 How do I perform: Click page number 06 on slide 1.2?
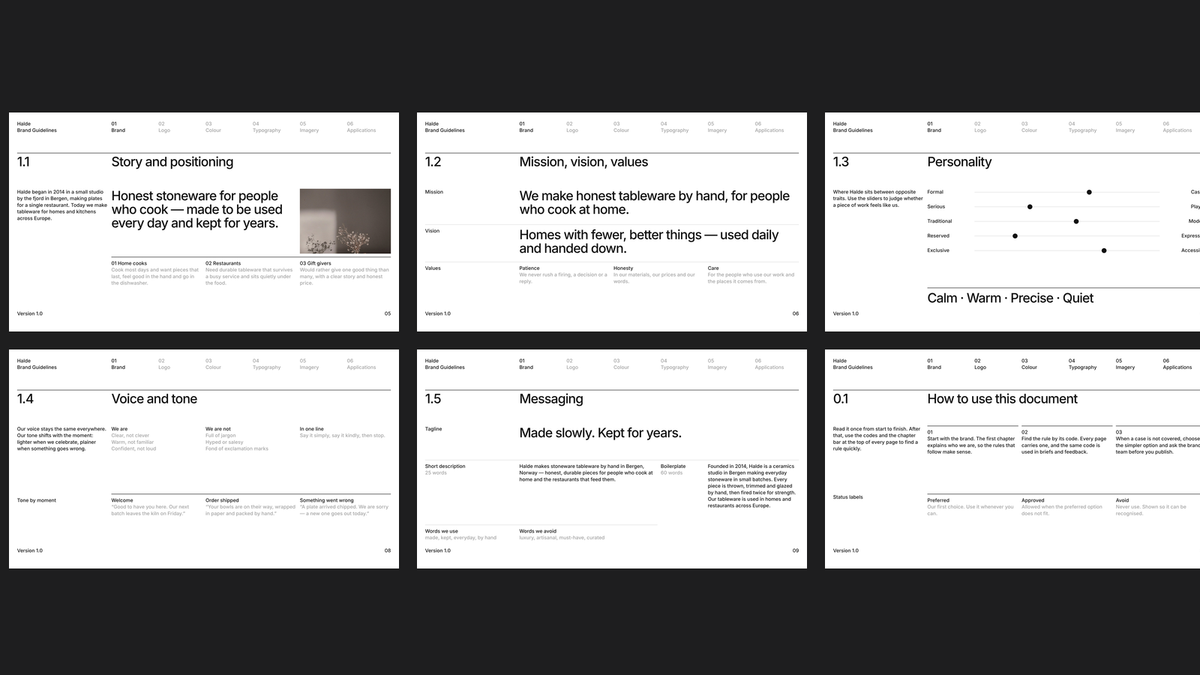(x=796, y=314)
